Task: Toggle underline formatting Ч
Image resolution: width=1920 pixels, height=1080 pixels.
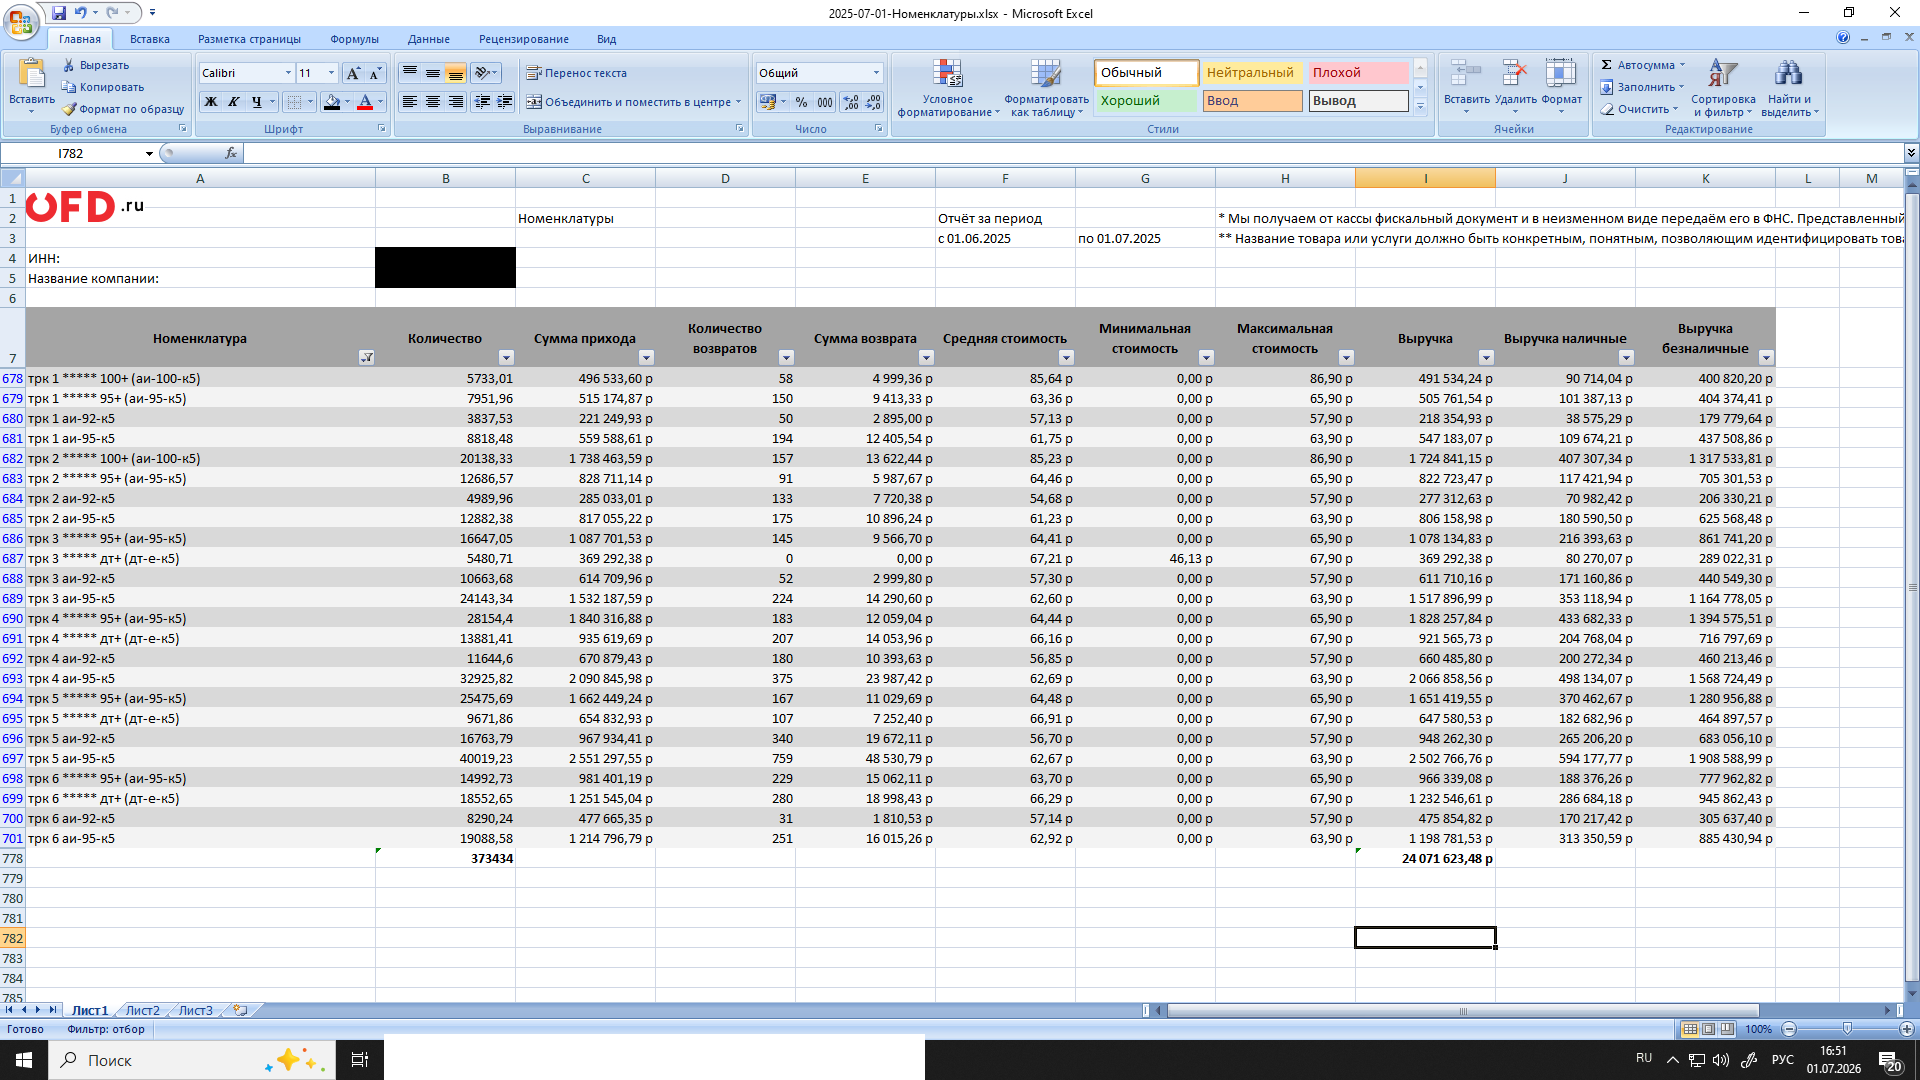Action: pyautogui.click(x=257, y=102)
